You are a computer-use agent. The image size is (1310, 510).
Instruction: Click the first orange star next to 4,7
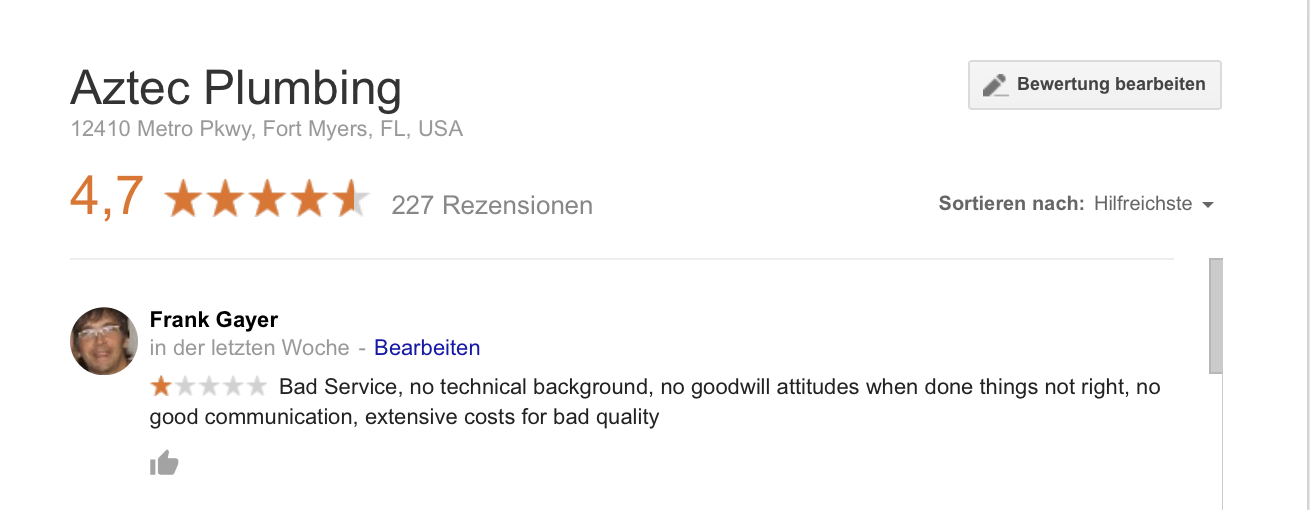184,198
